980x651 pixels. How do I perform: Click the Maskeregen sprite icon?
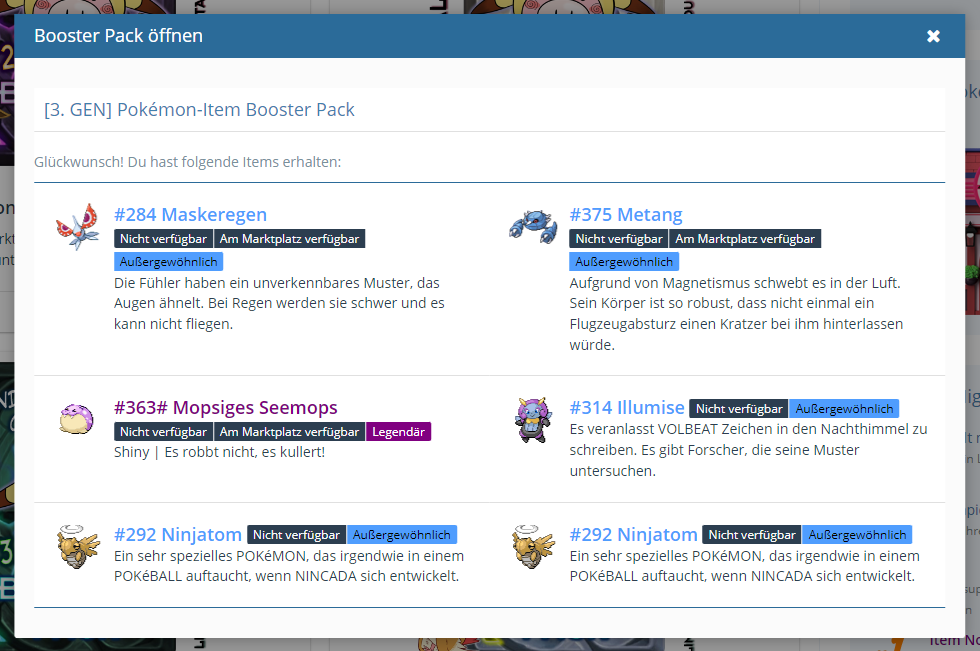tap(78, 226)
